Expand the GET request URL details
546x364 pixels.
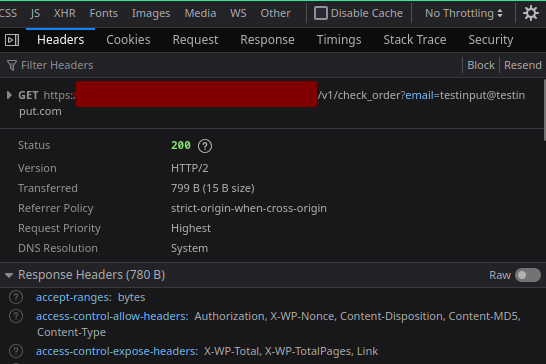9,95
